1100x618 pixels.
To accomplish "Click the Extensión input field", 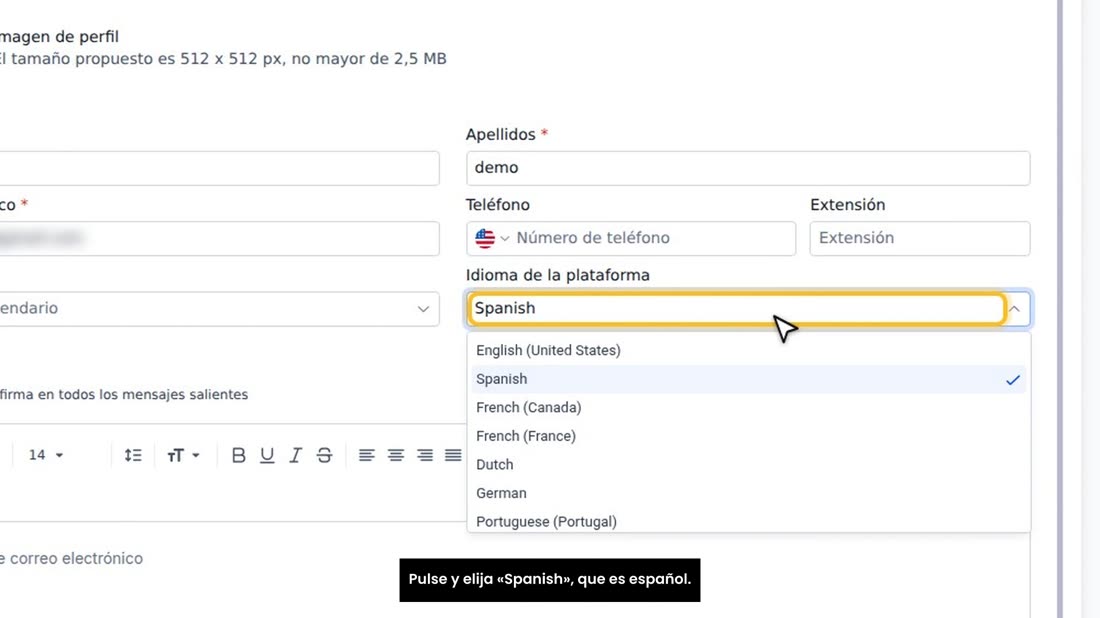I will tap(920, 239).
